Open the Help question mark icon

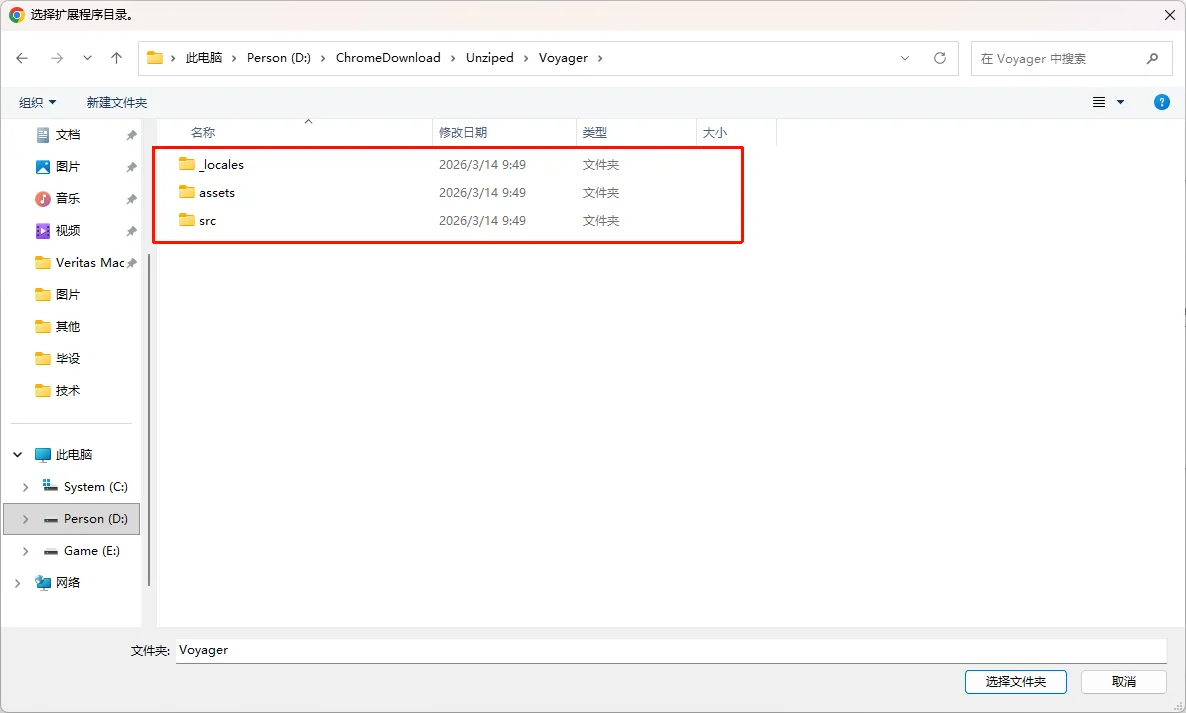(1161, 102)
